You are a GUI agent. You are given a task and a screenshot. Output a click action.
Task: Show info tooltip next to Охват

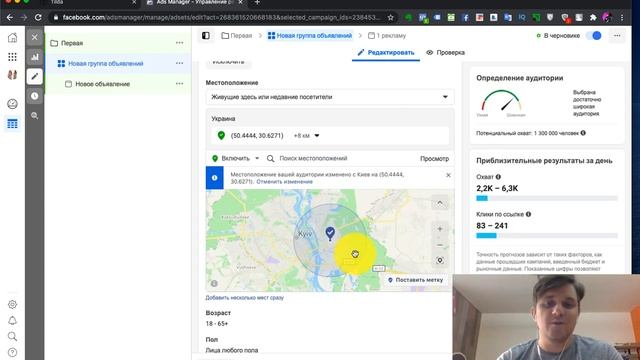[498, 177]
